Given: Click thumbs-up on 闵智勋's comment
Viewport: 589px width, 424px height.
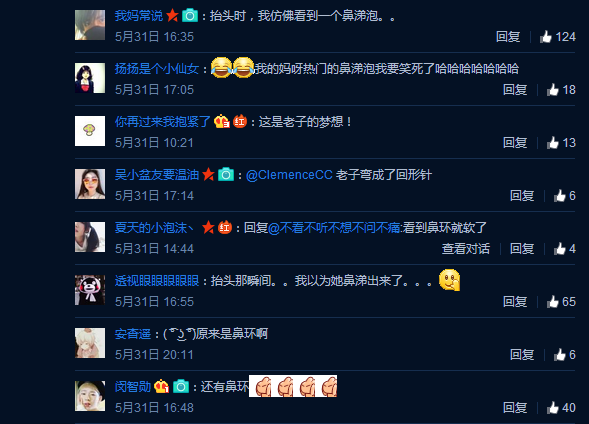Looking at the screenshot, I should coord(553,407).
